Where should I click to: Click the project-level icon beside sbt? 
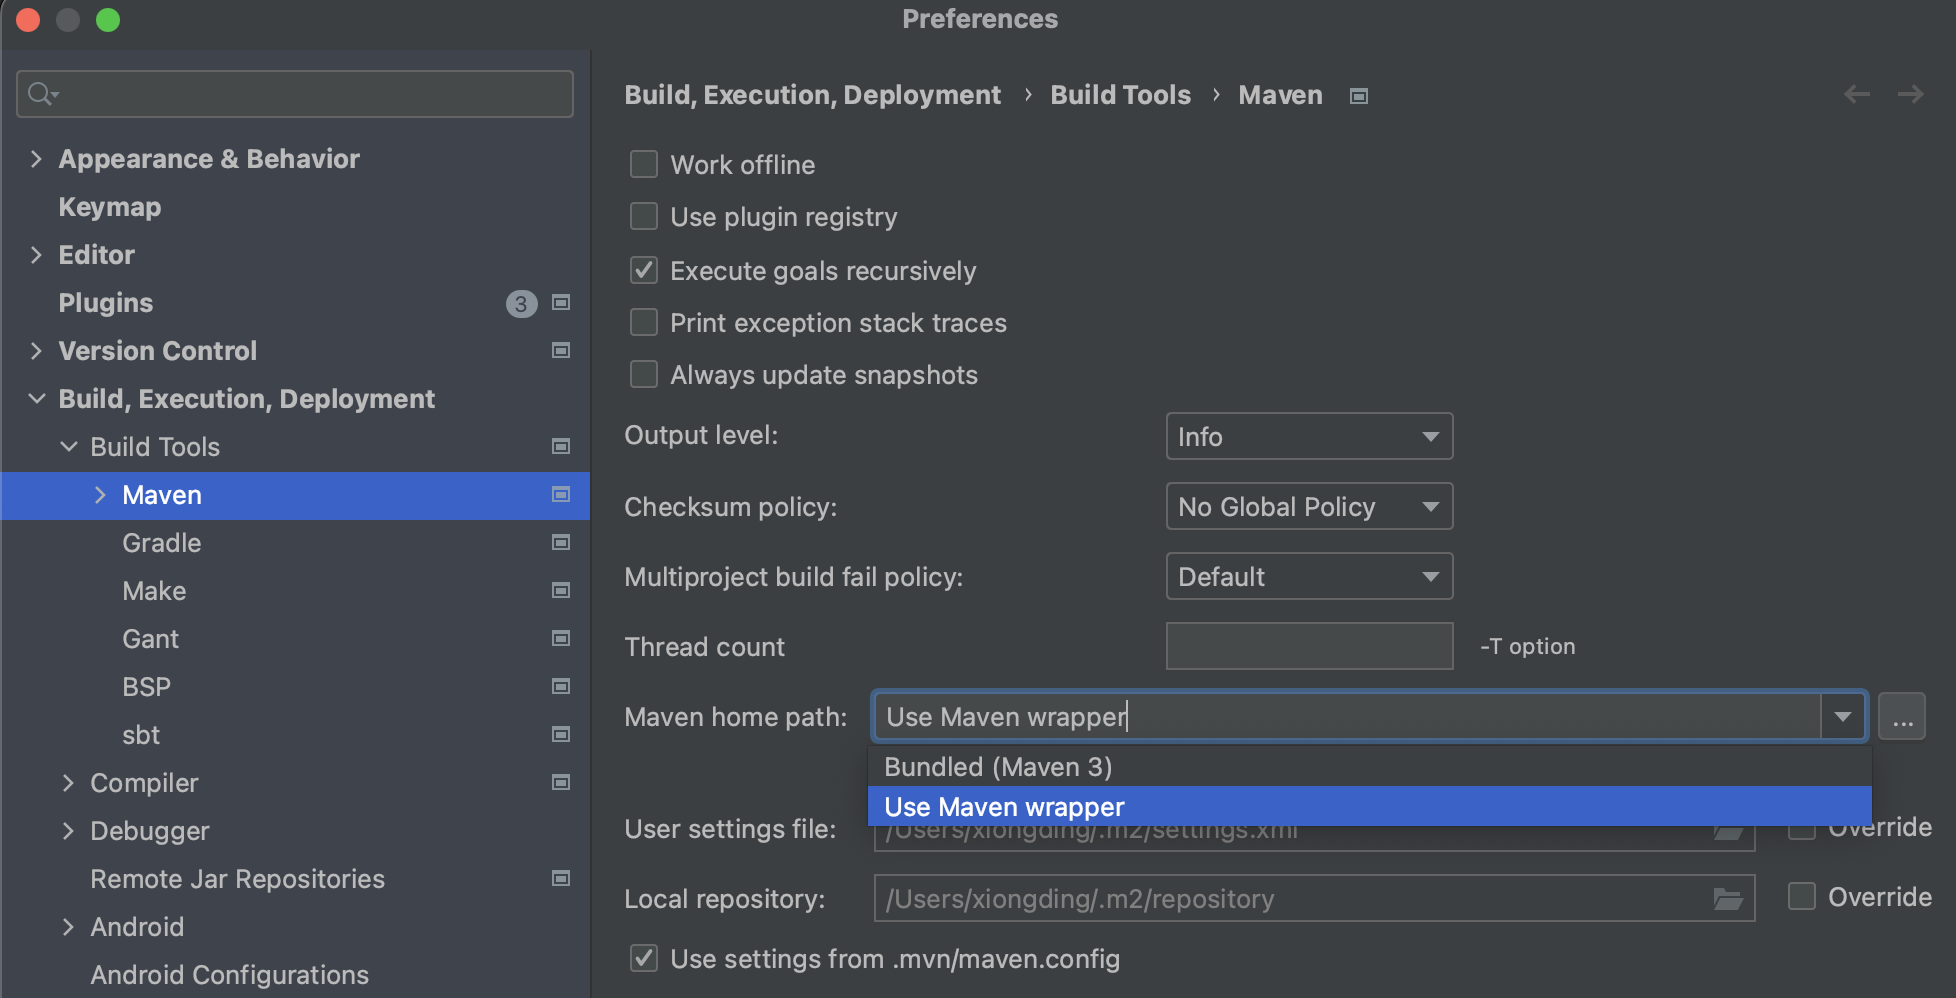click(x=561, y=735)
